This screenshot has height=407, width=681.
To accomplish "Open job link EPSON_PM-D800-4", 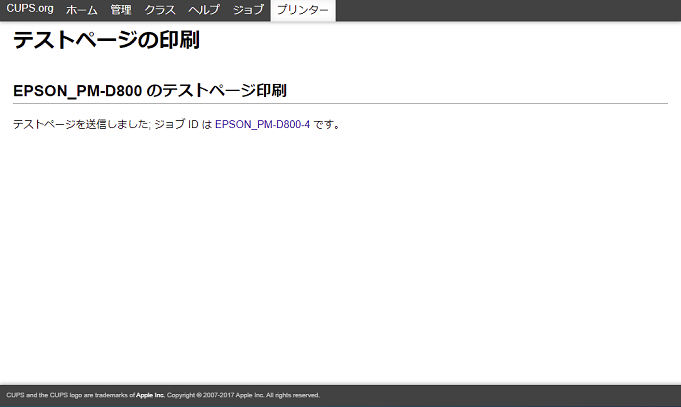I will pyautogui.click(x=262, y=124).
